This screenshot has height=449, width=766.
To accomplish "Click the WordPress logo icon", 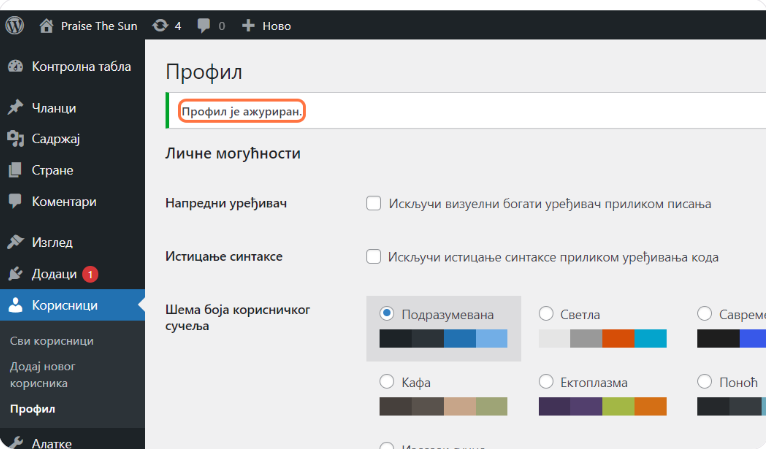I will [15, 25].
